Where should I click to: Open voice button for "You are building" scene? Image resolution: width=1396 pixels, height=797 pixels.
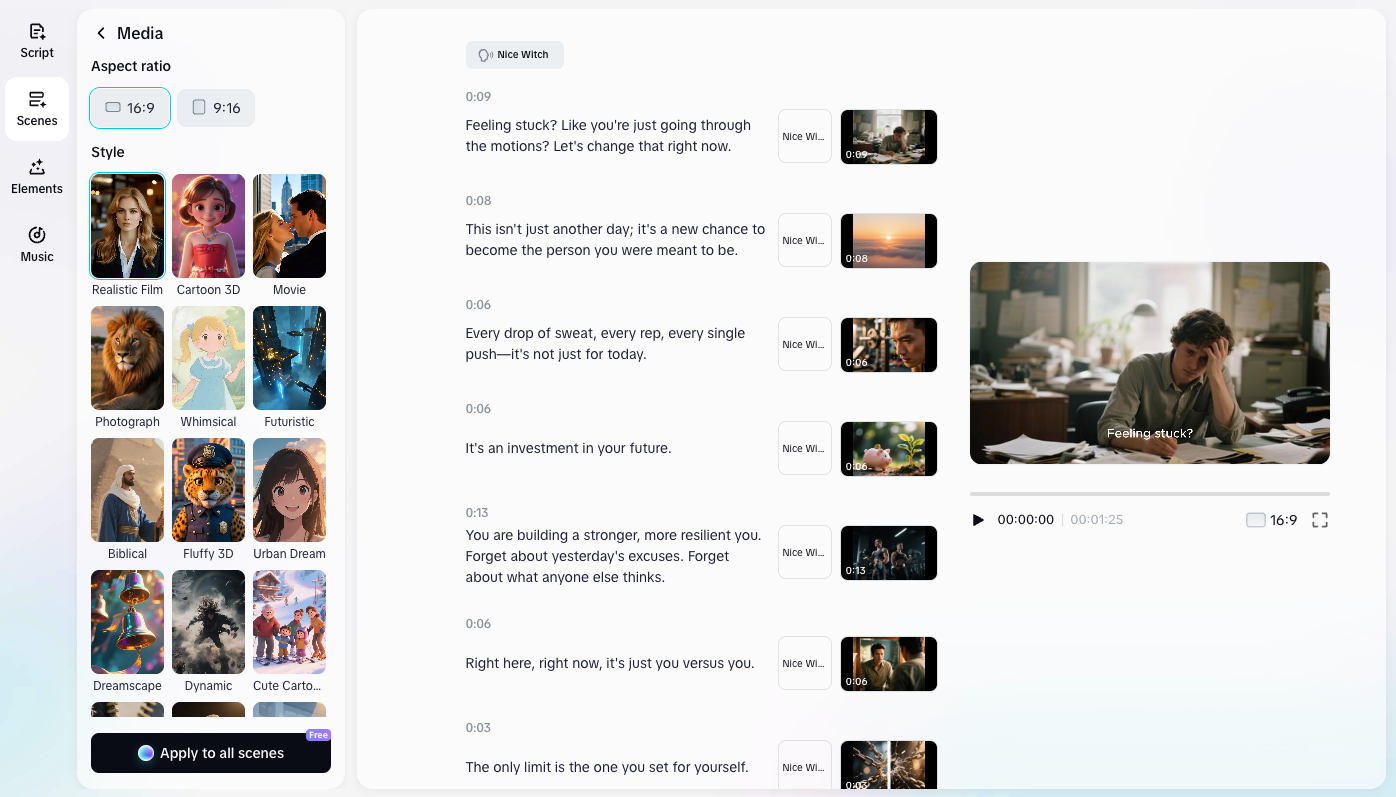805,552
